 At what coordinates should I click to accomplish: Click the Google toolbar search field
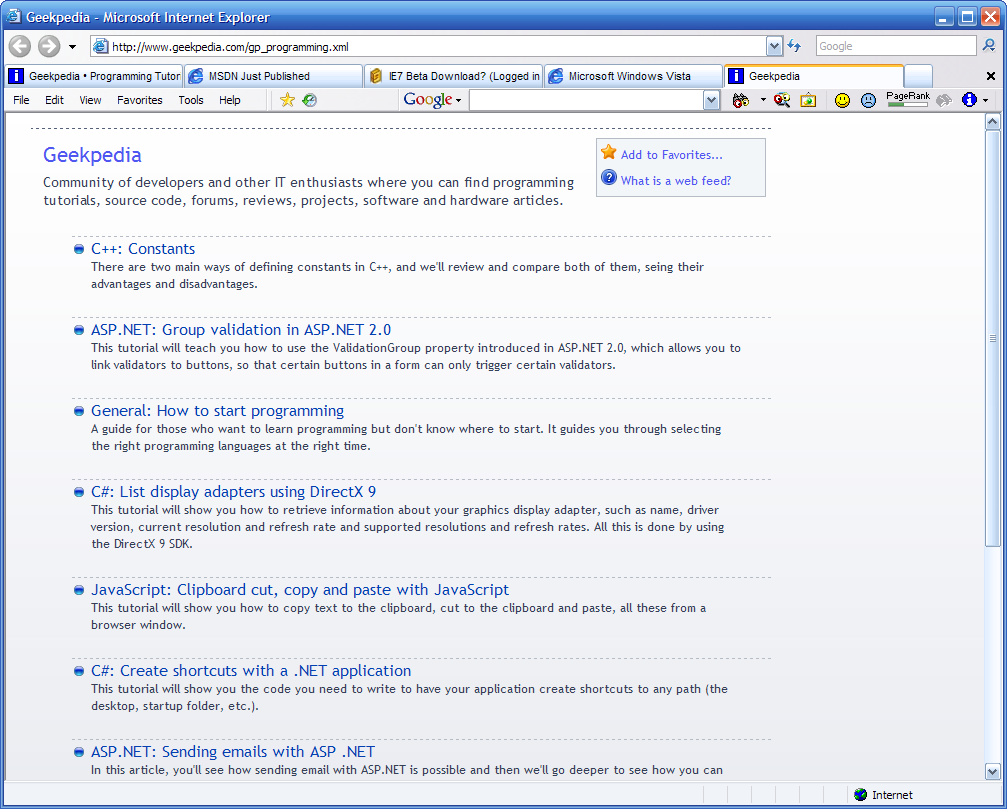tap(586, 100)
